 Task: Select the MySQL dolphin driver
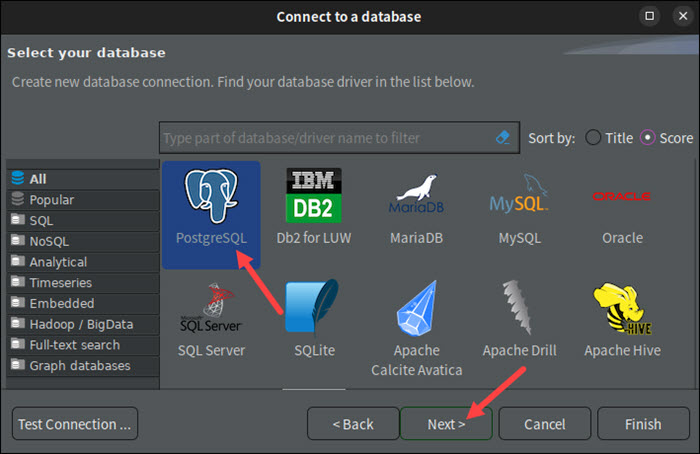(x=519, y=208)
